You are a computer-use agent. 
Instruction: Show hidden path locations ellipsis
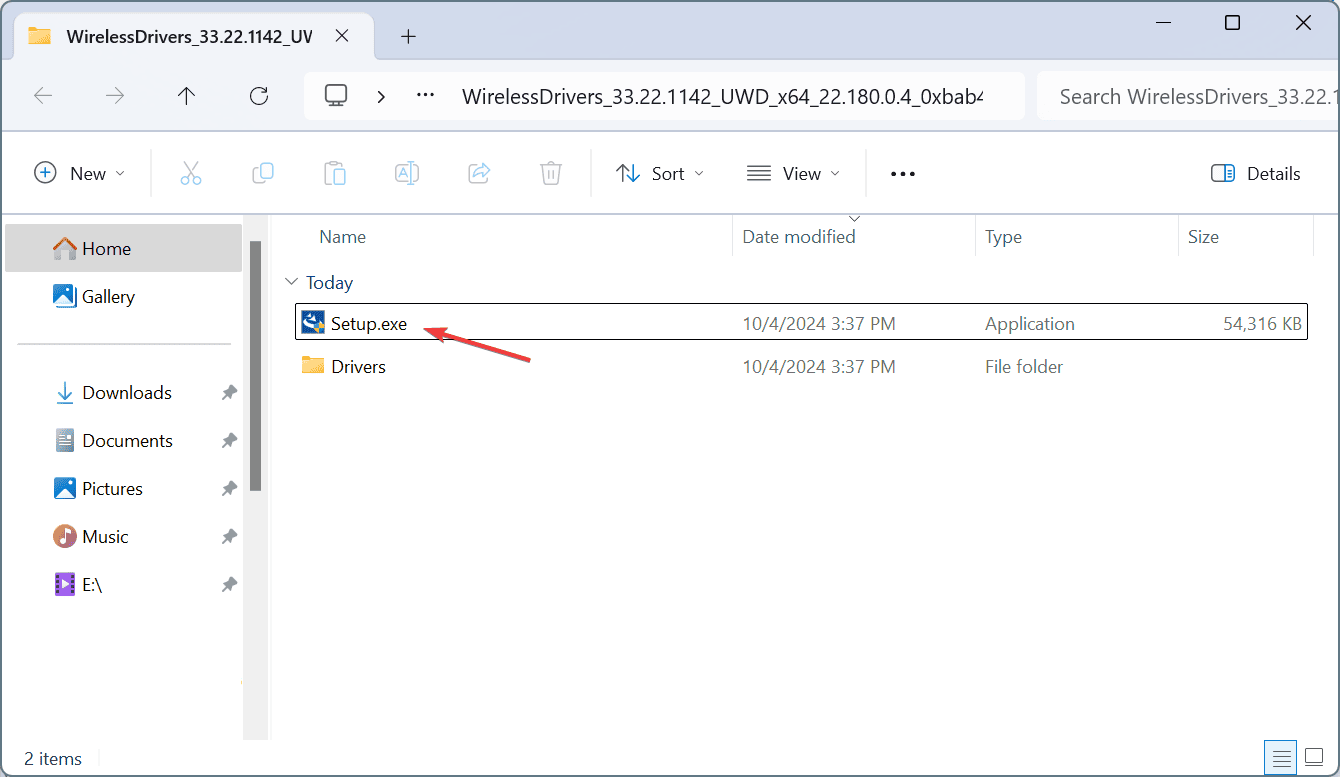coord(426,96)
